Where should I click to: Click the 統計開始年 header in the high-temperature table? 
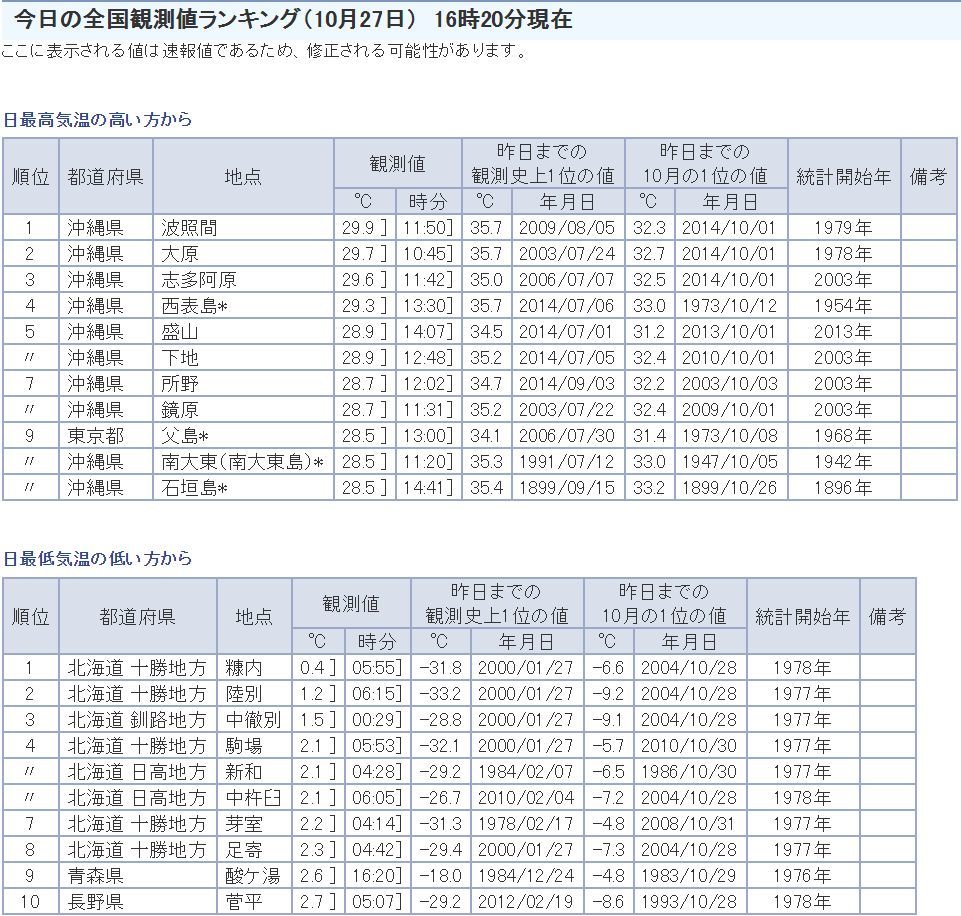pos(844,176)
